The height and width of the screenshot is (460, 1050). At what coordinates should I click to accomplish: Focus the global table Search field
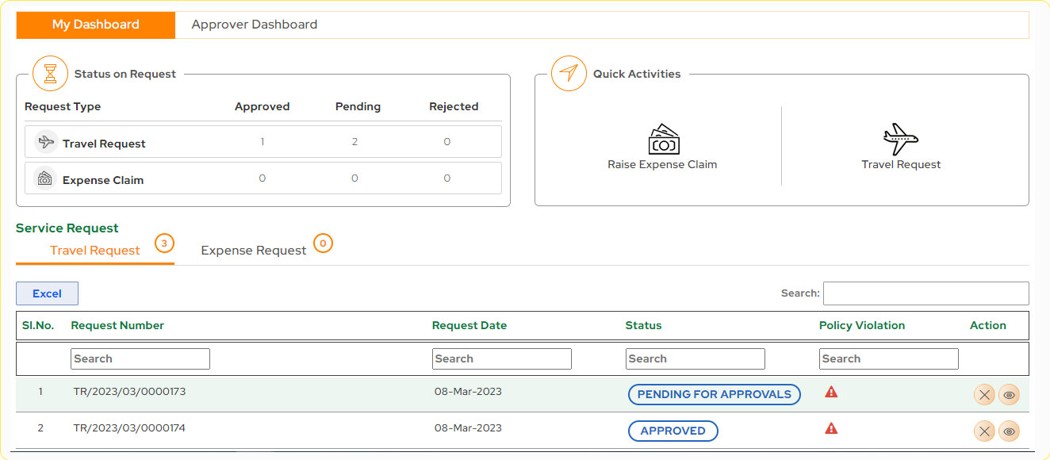(x=925, y=293)
